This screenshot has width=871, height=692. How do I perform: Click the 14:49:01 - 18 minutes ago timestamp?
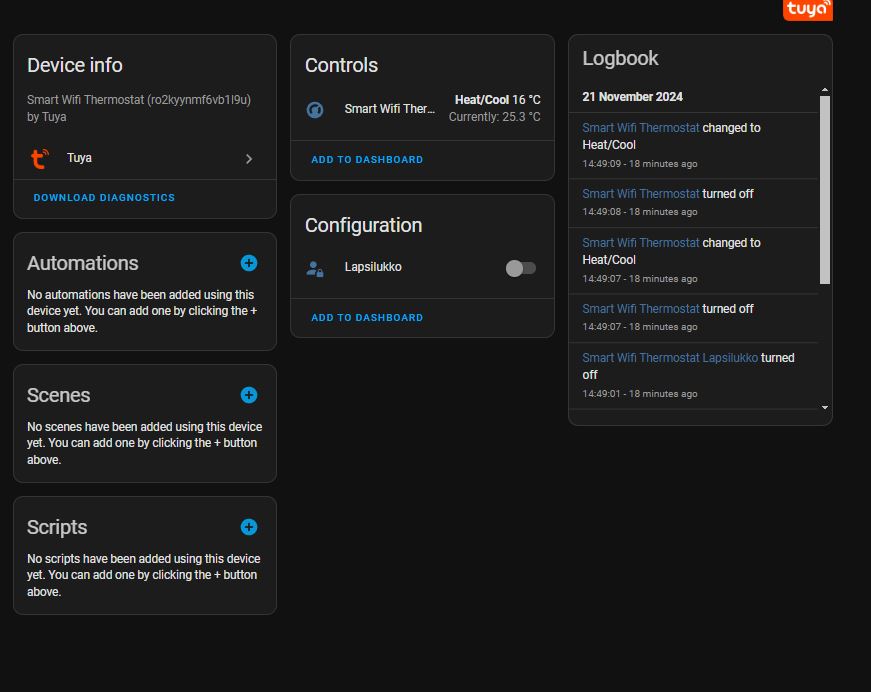click(x=639, y=394)
